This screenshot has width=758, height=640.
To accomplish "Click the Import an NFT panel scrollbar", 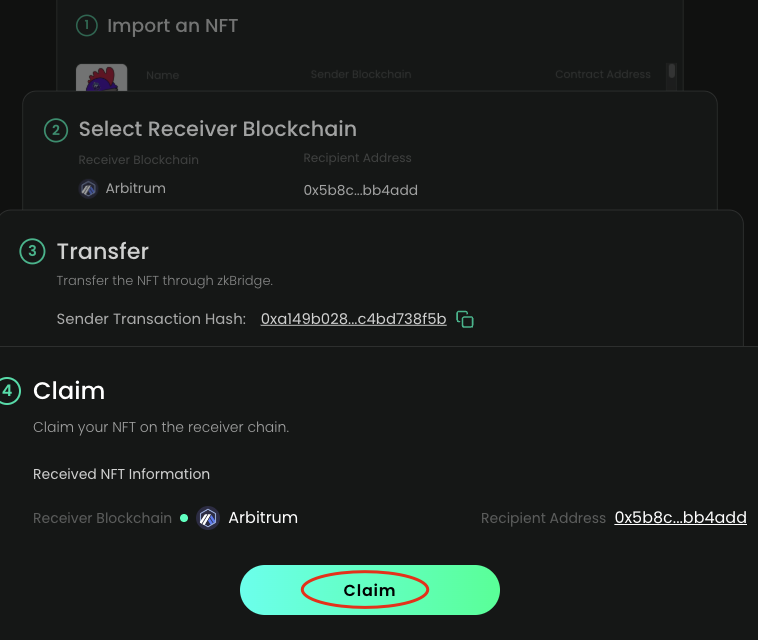I will point(672,72).
